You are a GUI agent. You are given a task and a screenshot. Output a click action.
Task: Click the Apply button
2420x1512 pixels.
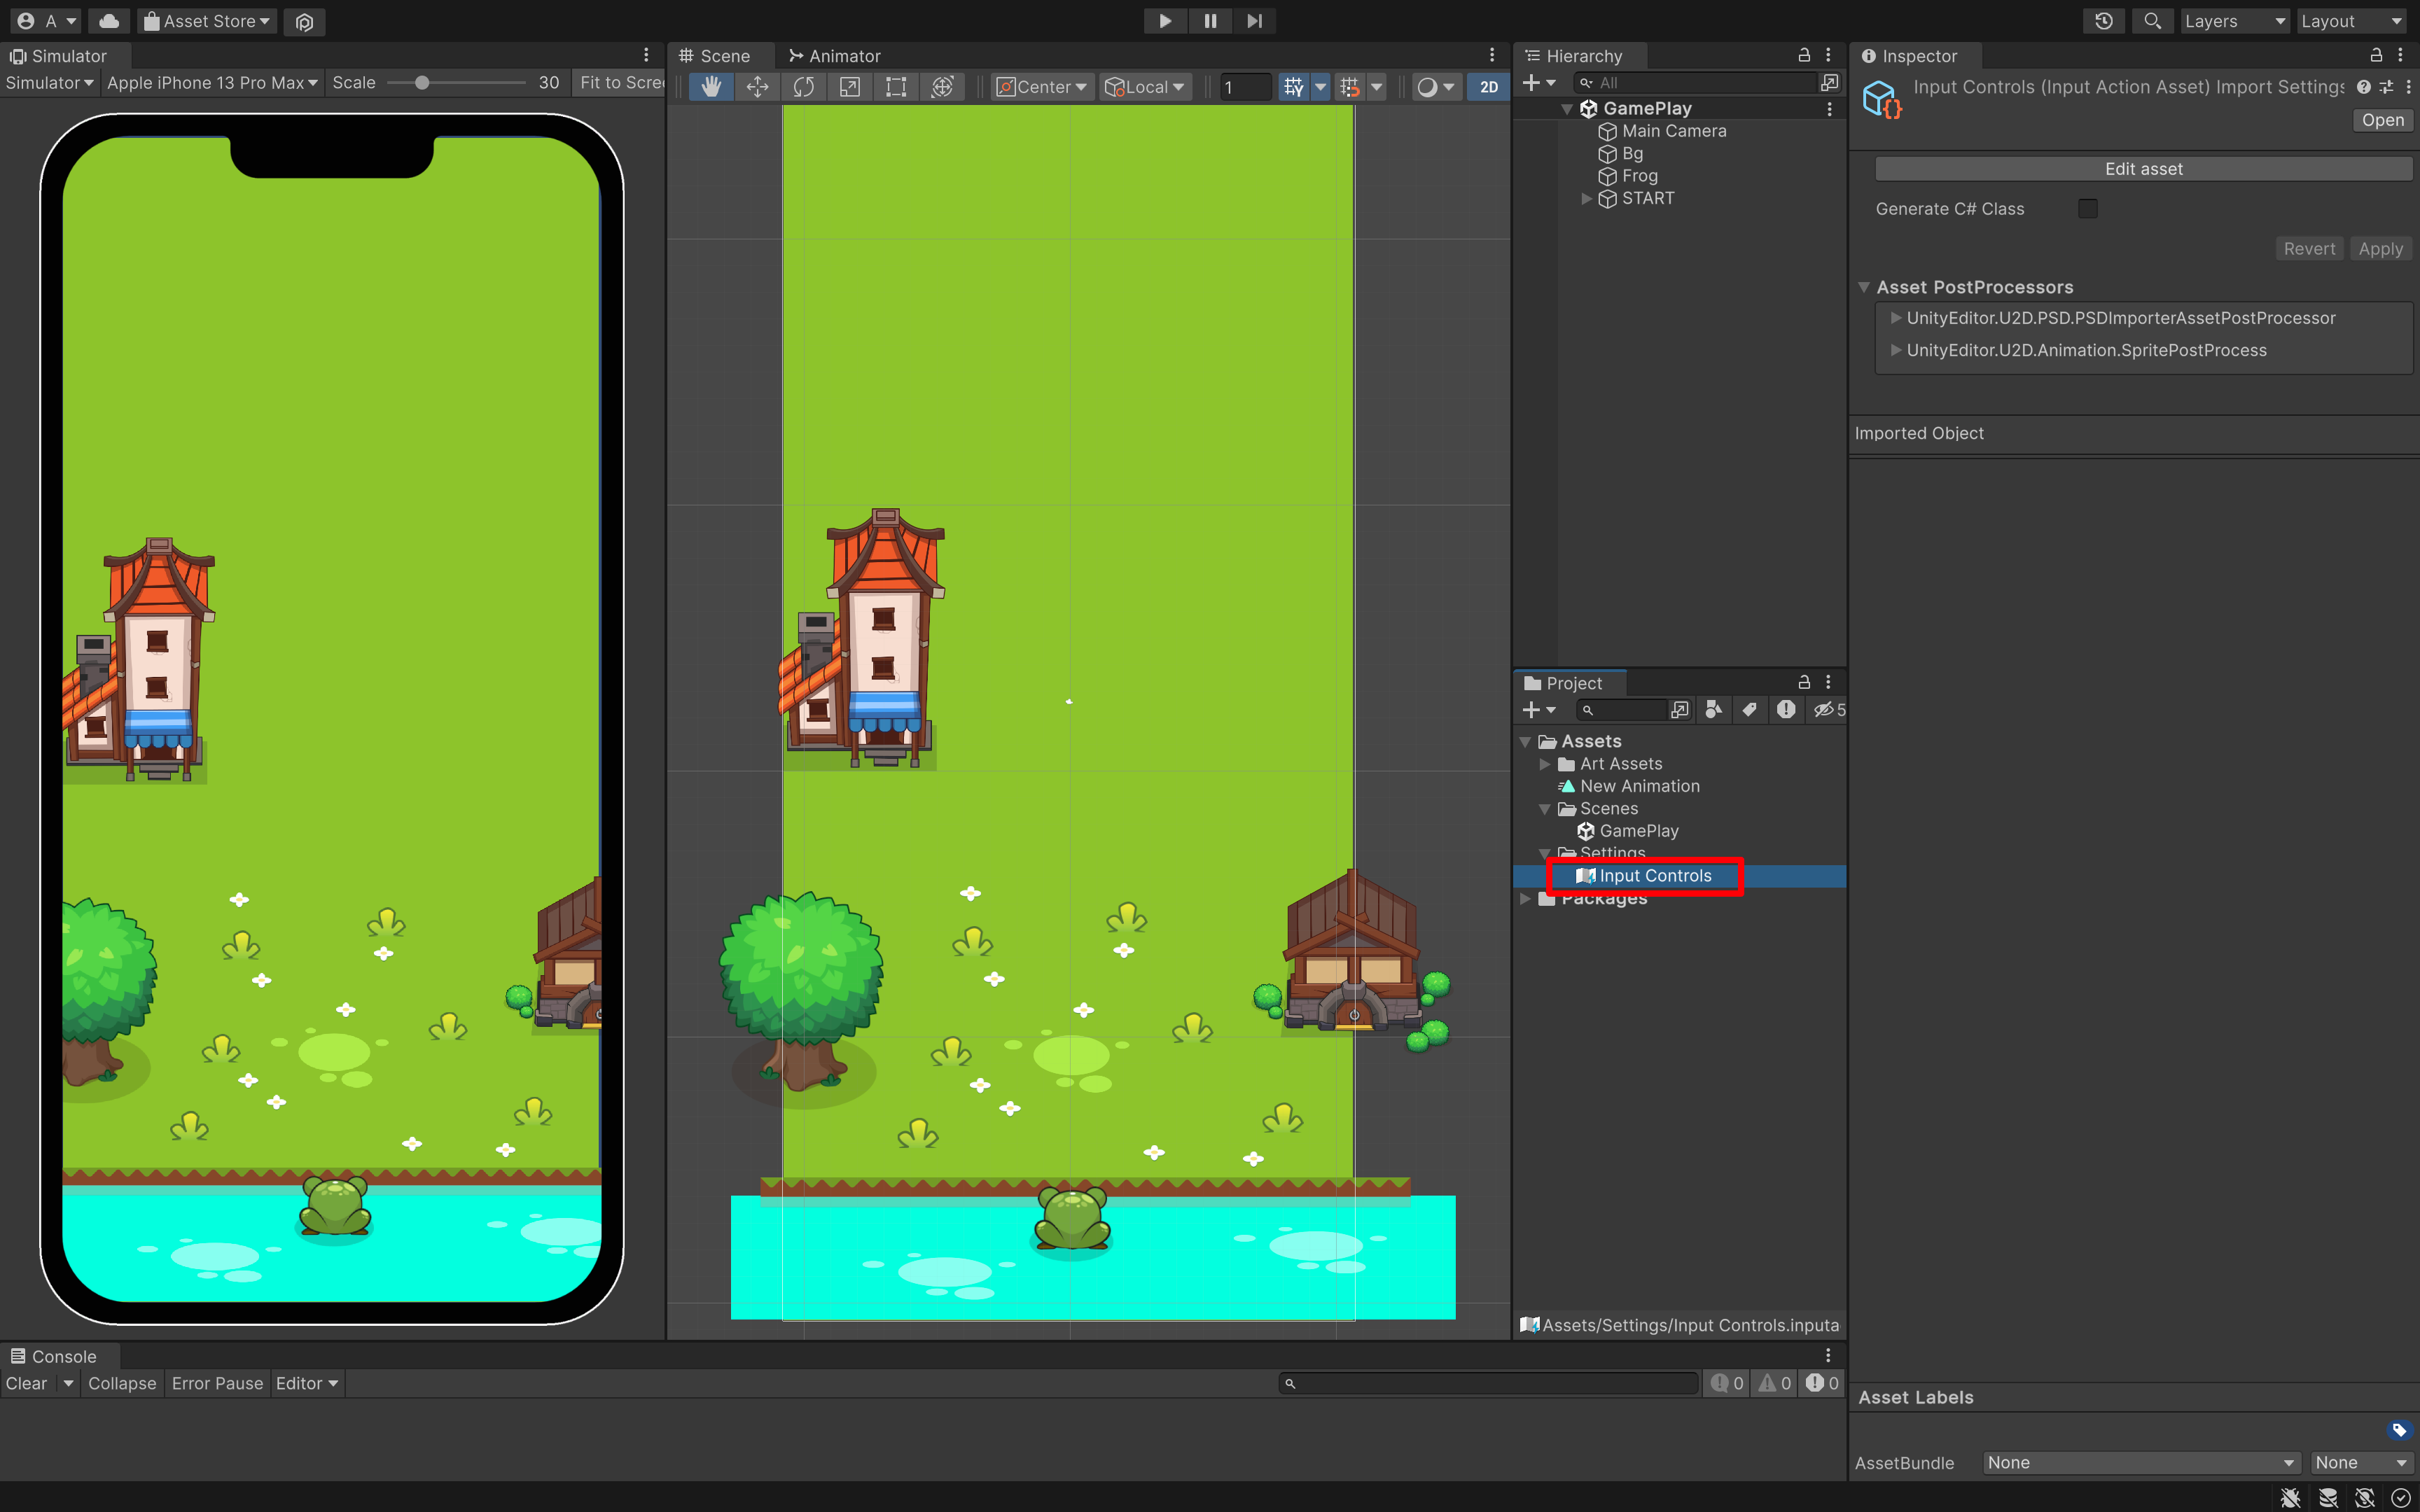2380,249
